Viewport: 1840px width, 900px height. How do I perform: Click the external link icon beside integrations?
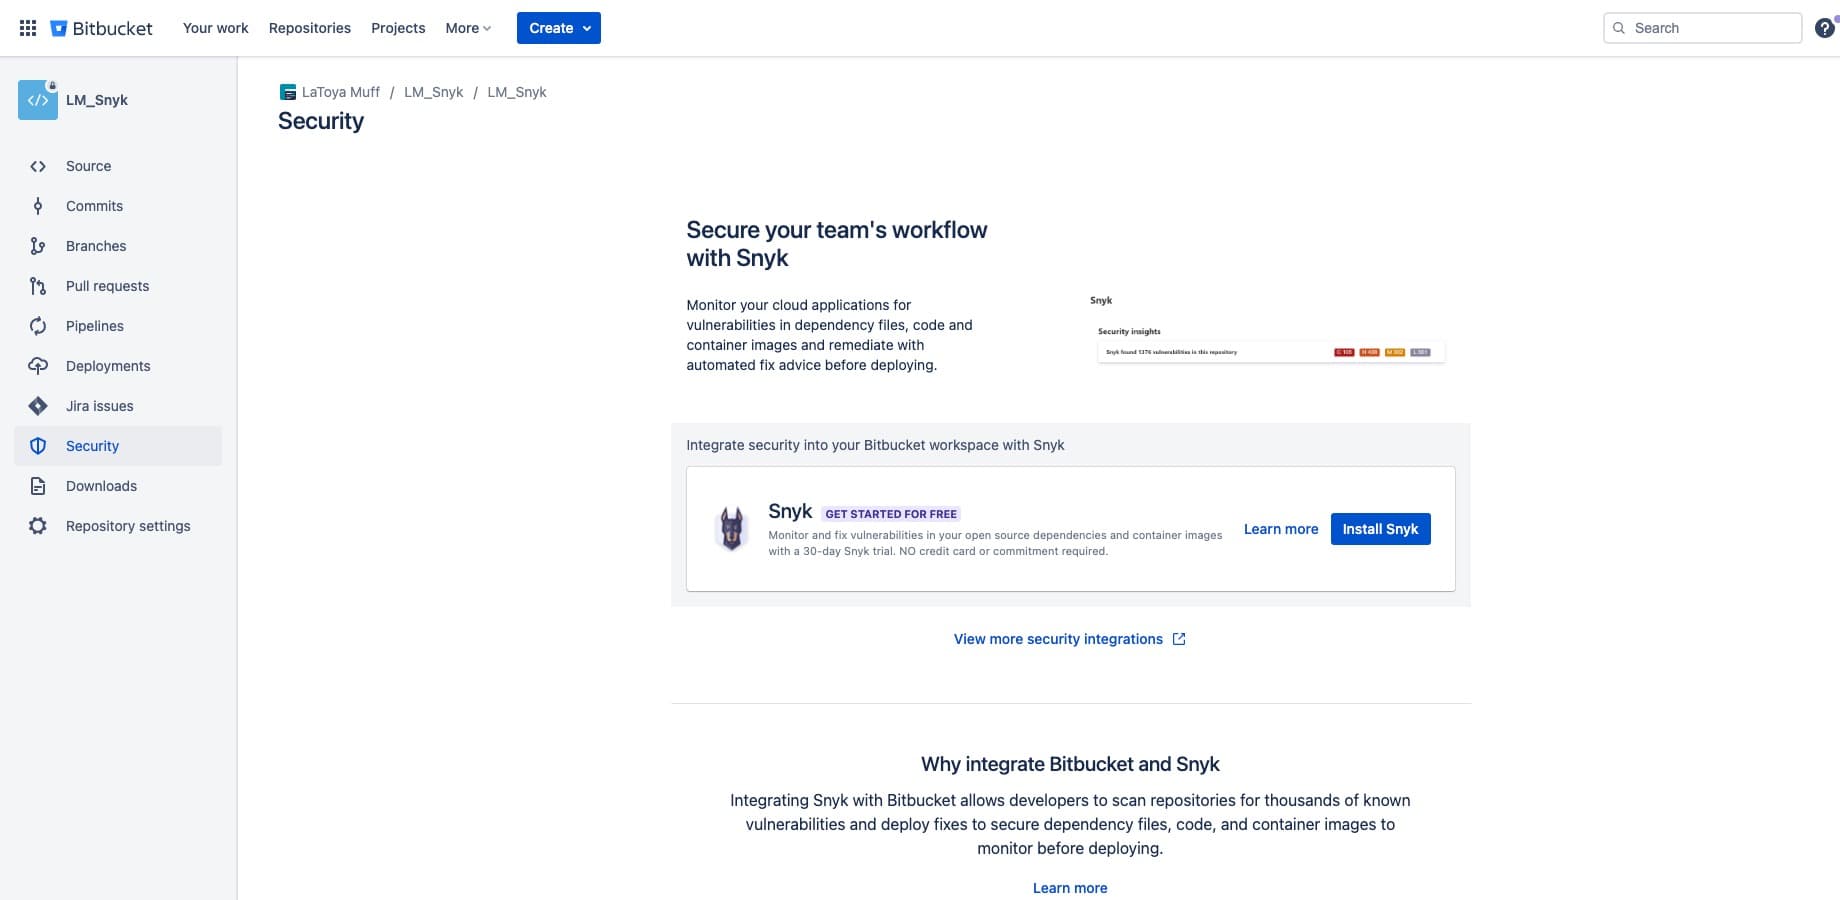tap(1179, 639)
